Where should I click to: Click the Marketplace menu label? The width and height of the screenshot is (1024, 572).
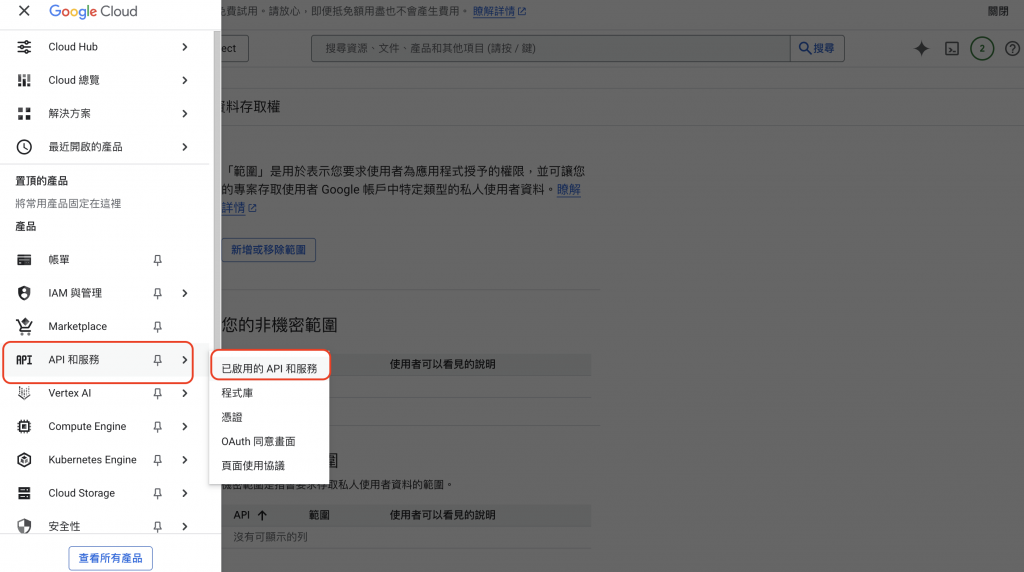[x=78, y=326]
